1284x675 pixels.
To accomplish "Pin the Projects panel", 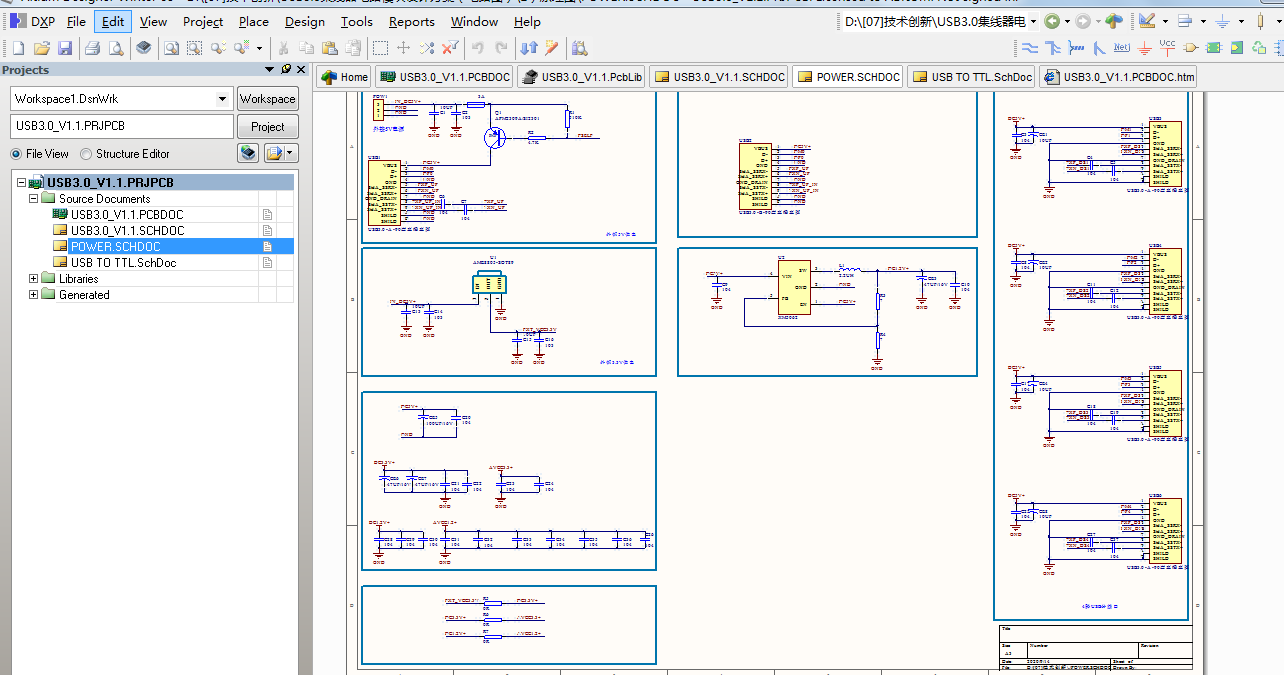I will click(285, 69).
